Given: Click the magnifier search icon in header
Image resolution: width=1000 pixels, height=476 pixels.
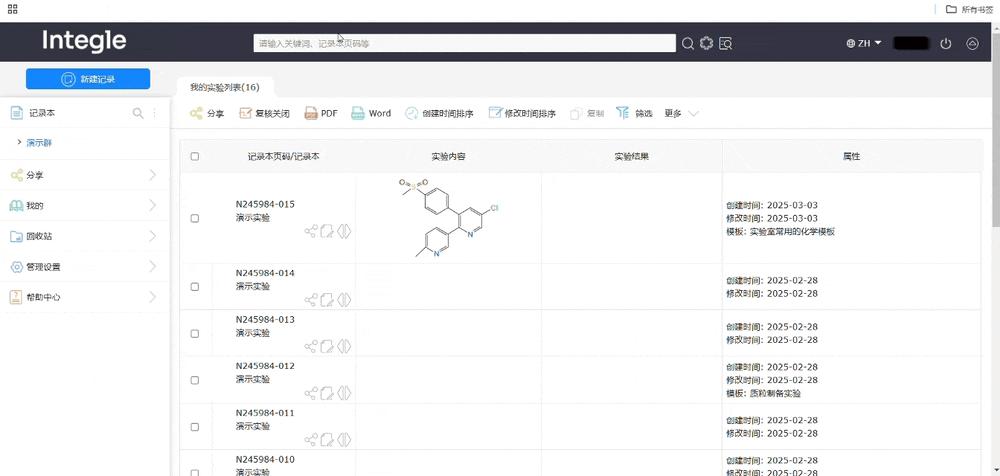Looking at the screenshot, I should 688,43.
